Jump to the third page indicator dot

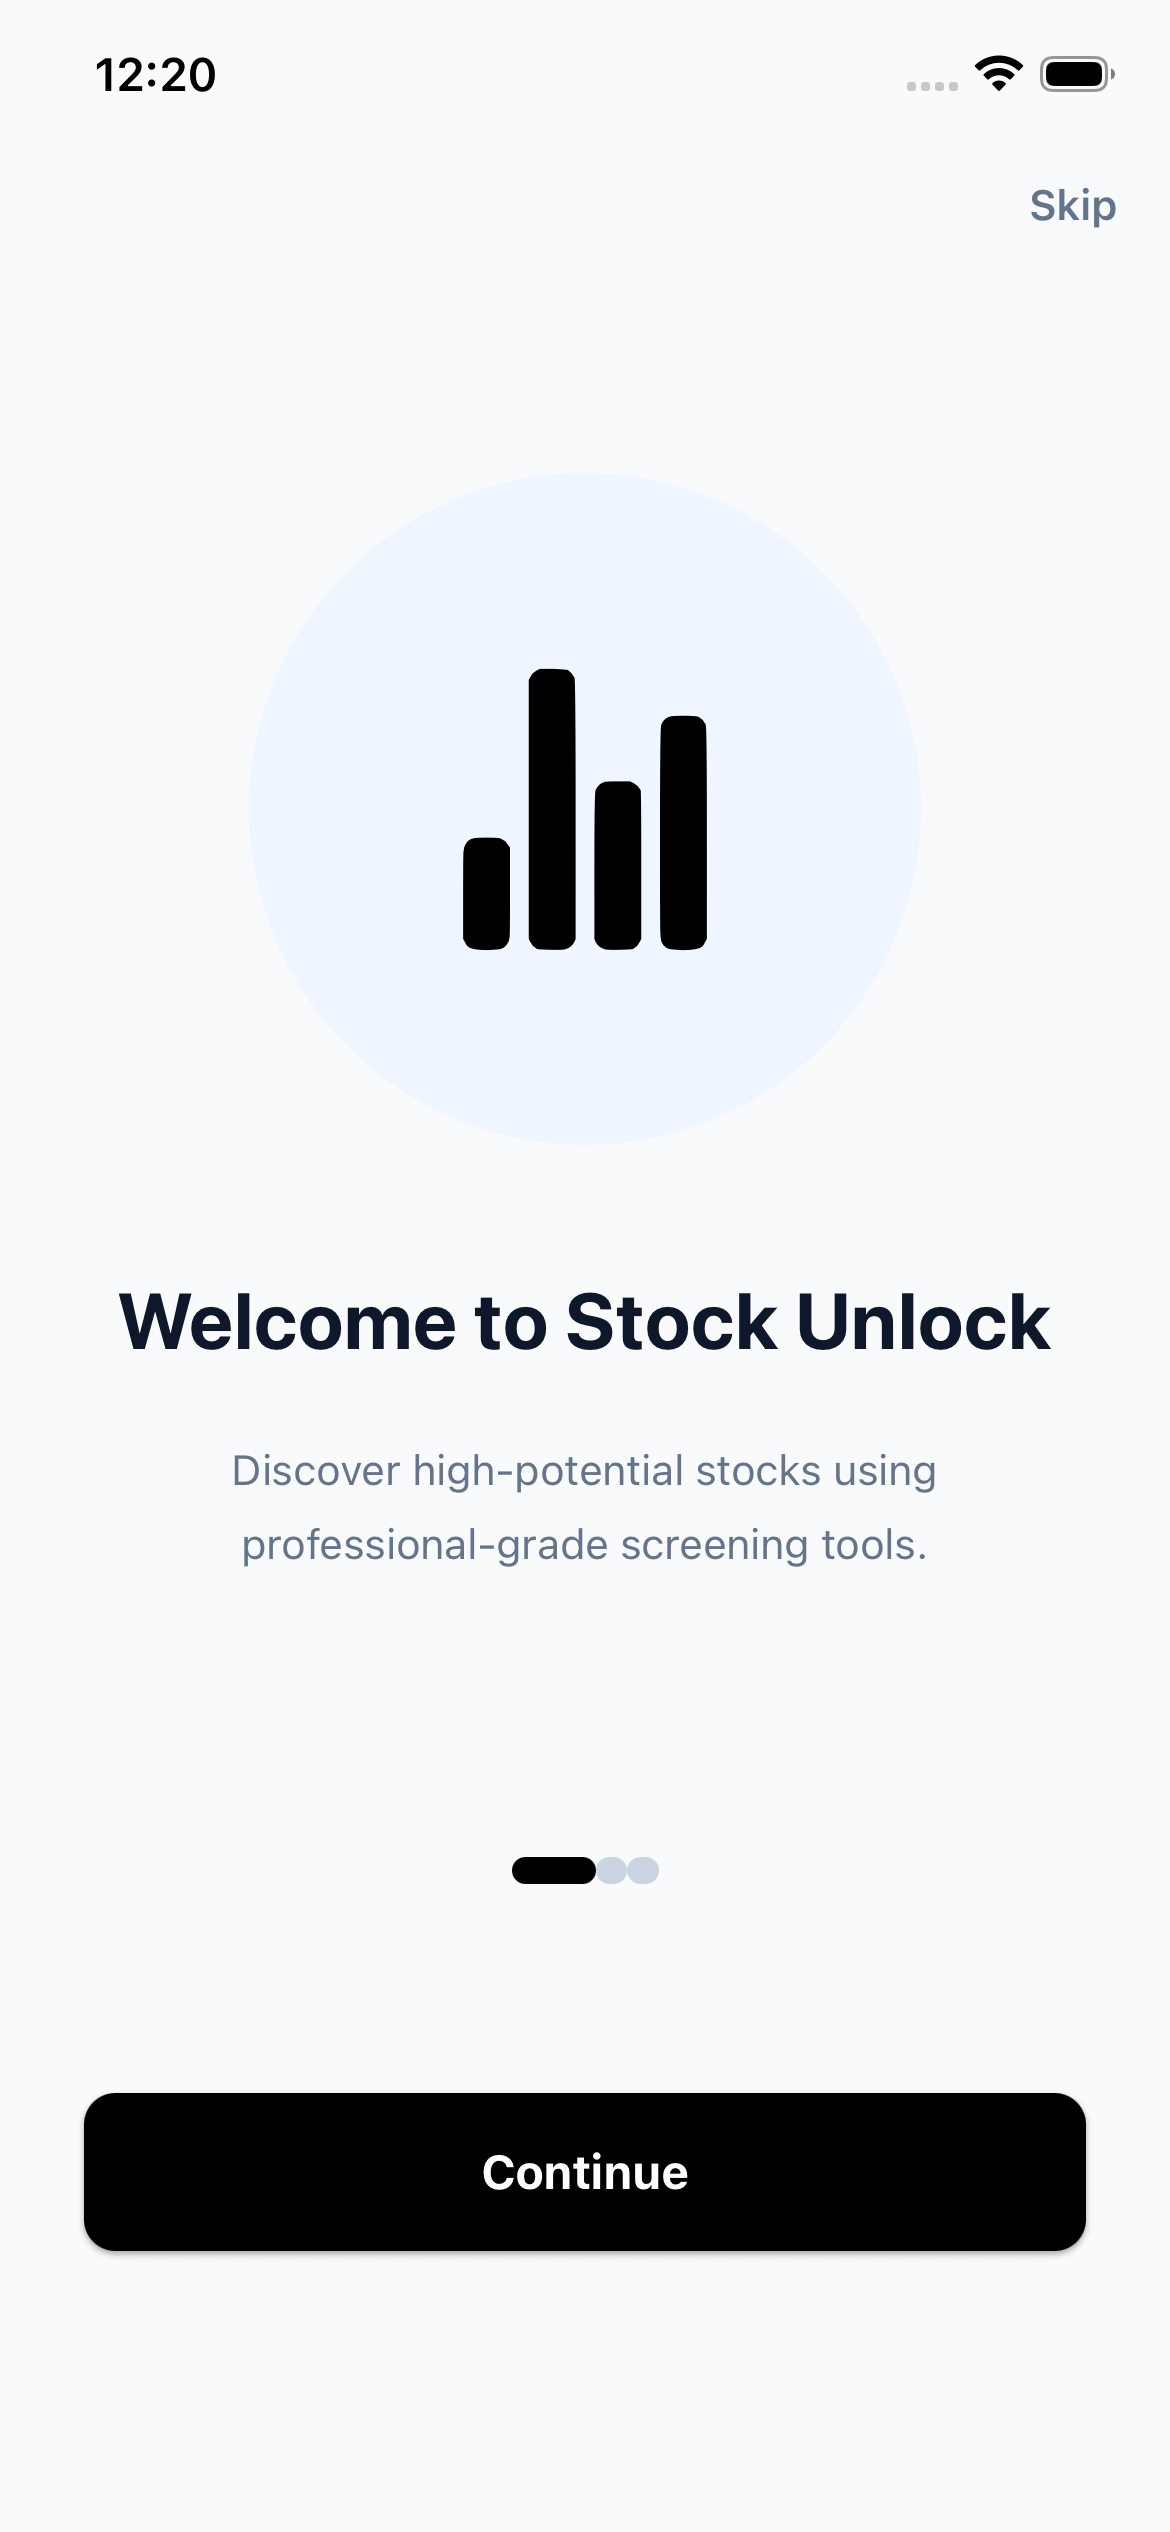point(643,1870)
